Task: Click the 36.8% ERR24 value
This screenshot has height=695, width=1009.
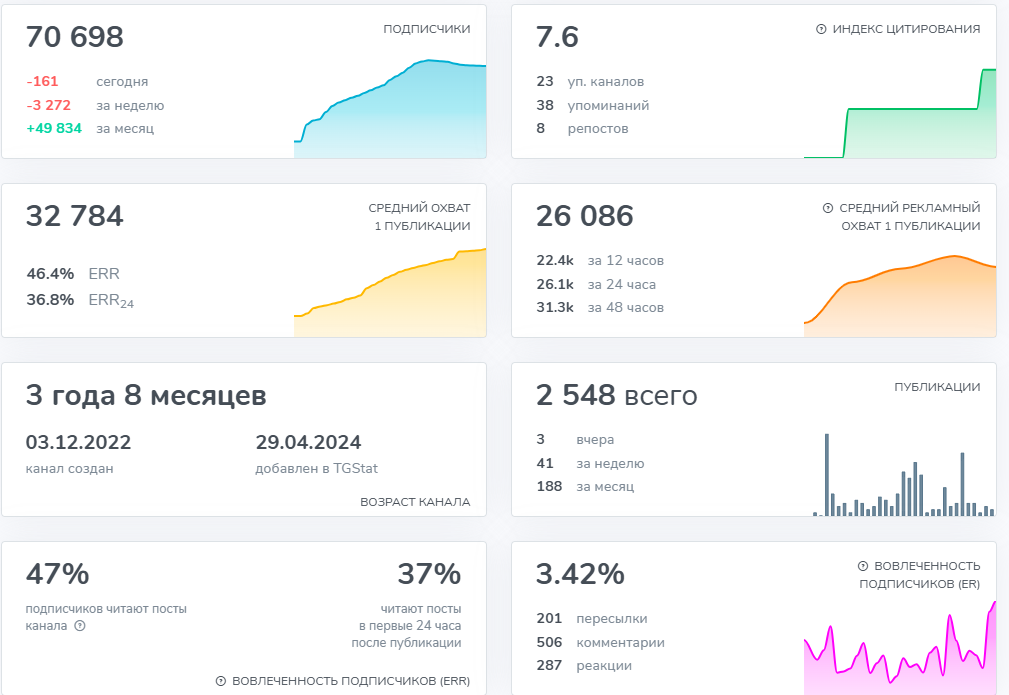Action: coord(50,300)
